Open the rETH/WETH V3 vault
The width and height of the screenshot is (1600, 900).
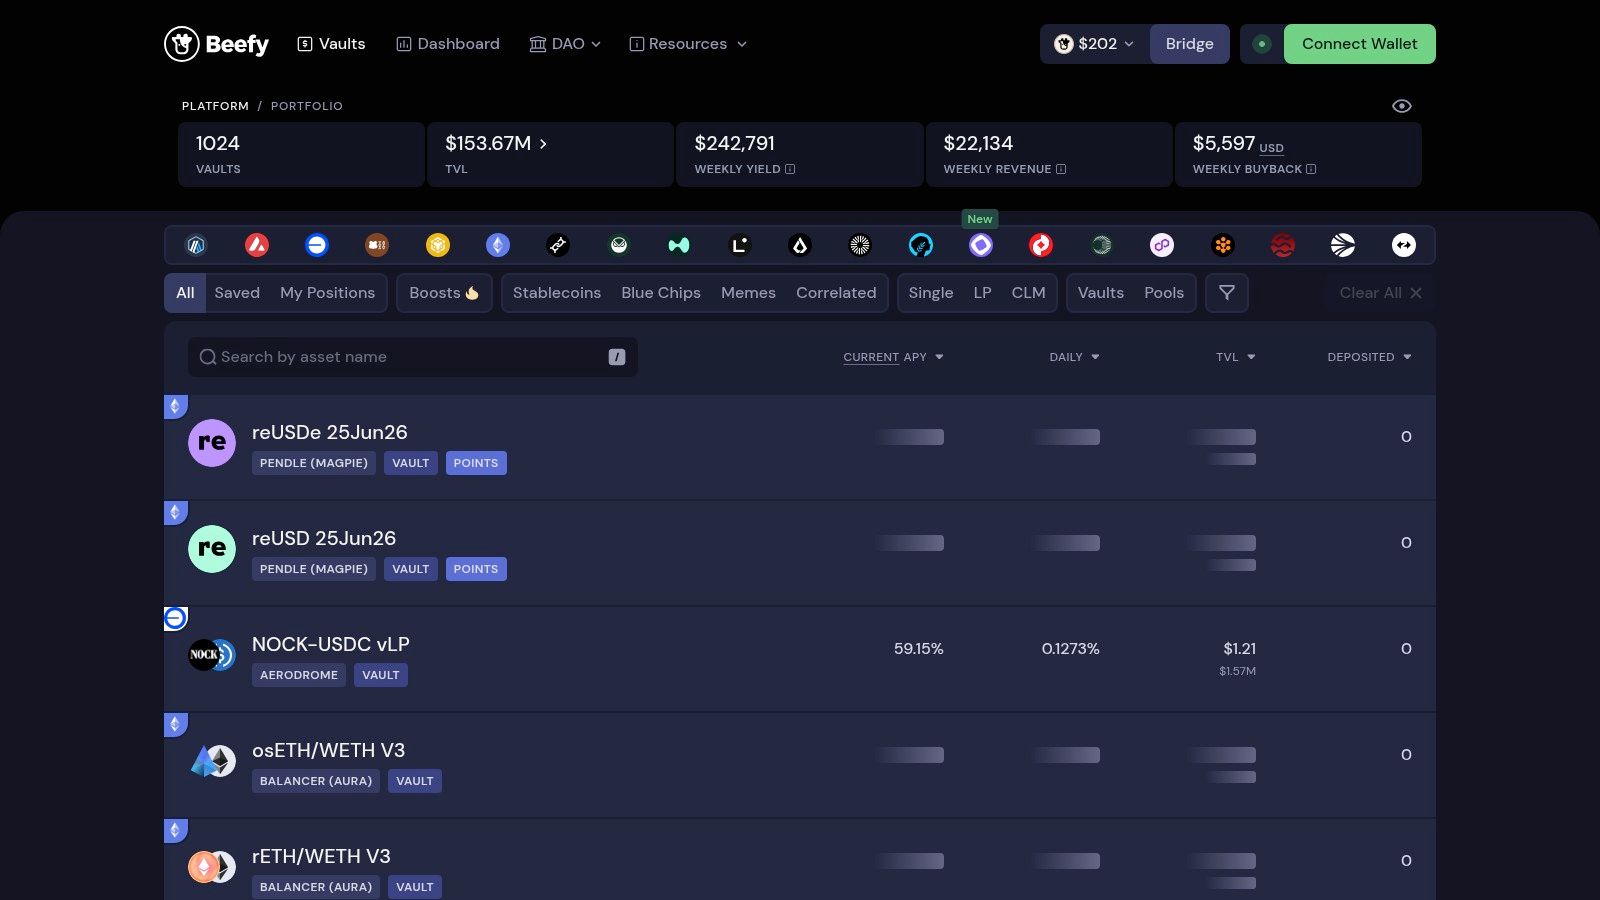pos(800,860)
